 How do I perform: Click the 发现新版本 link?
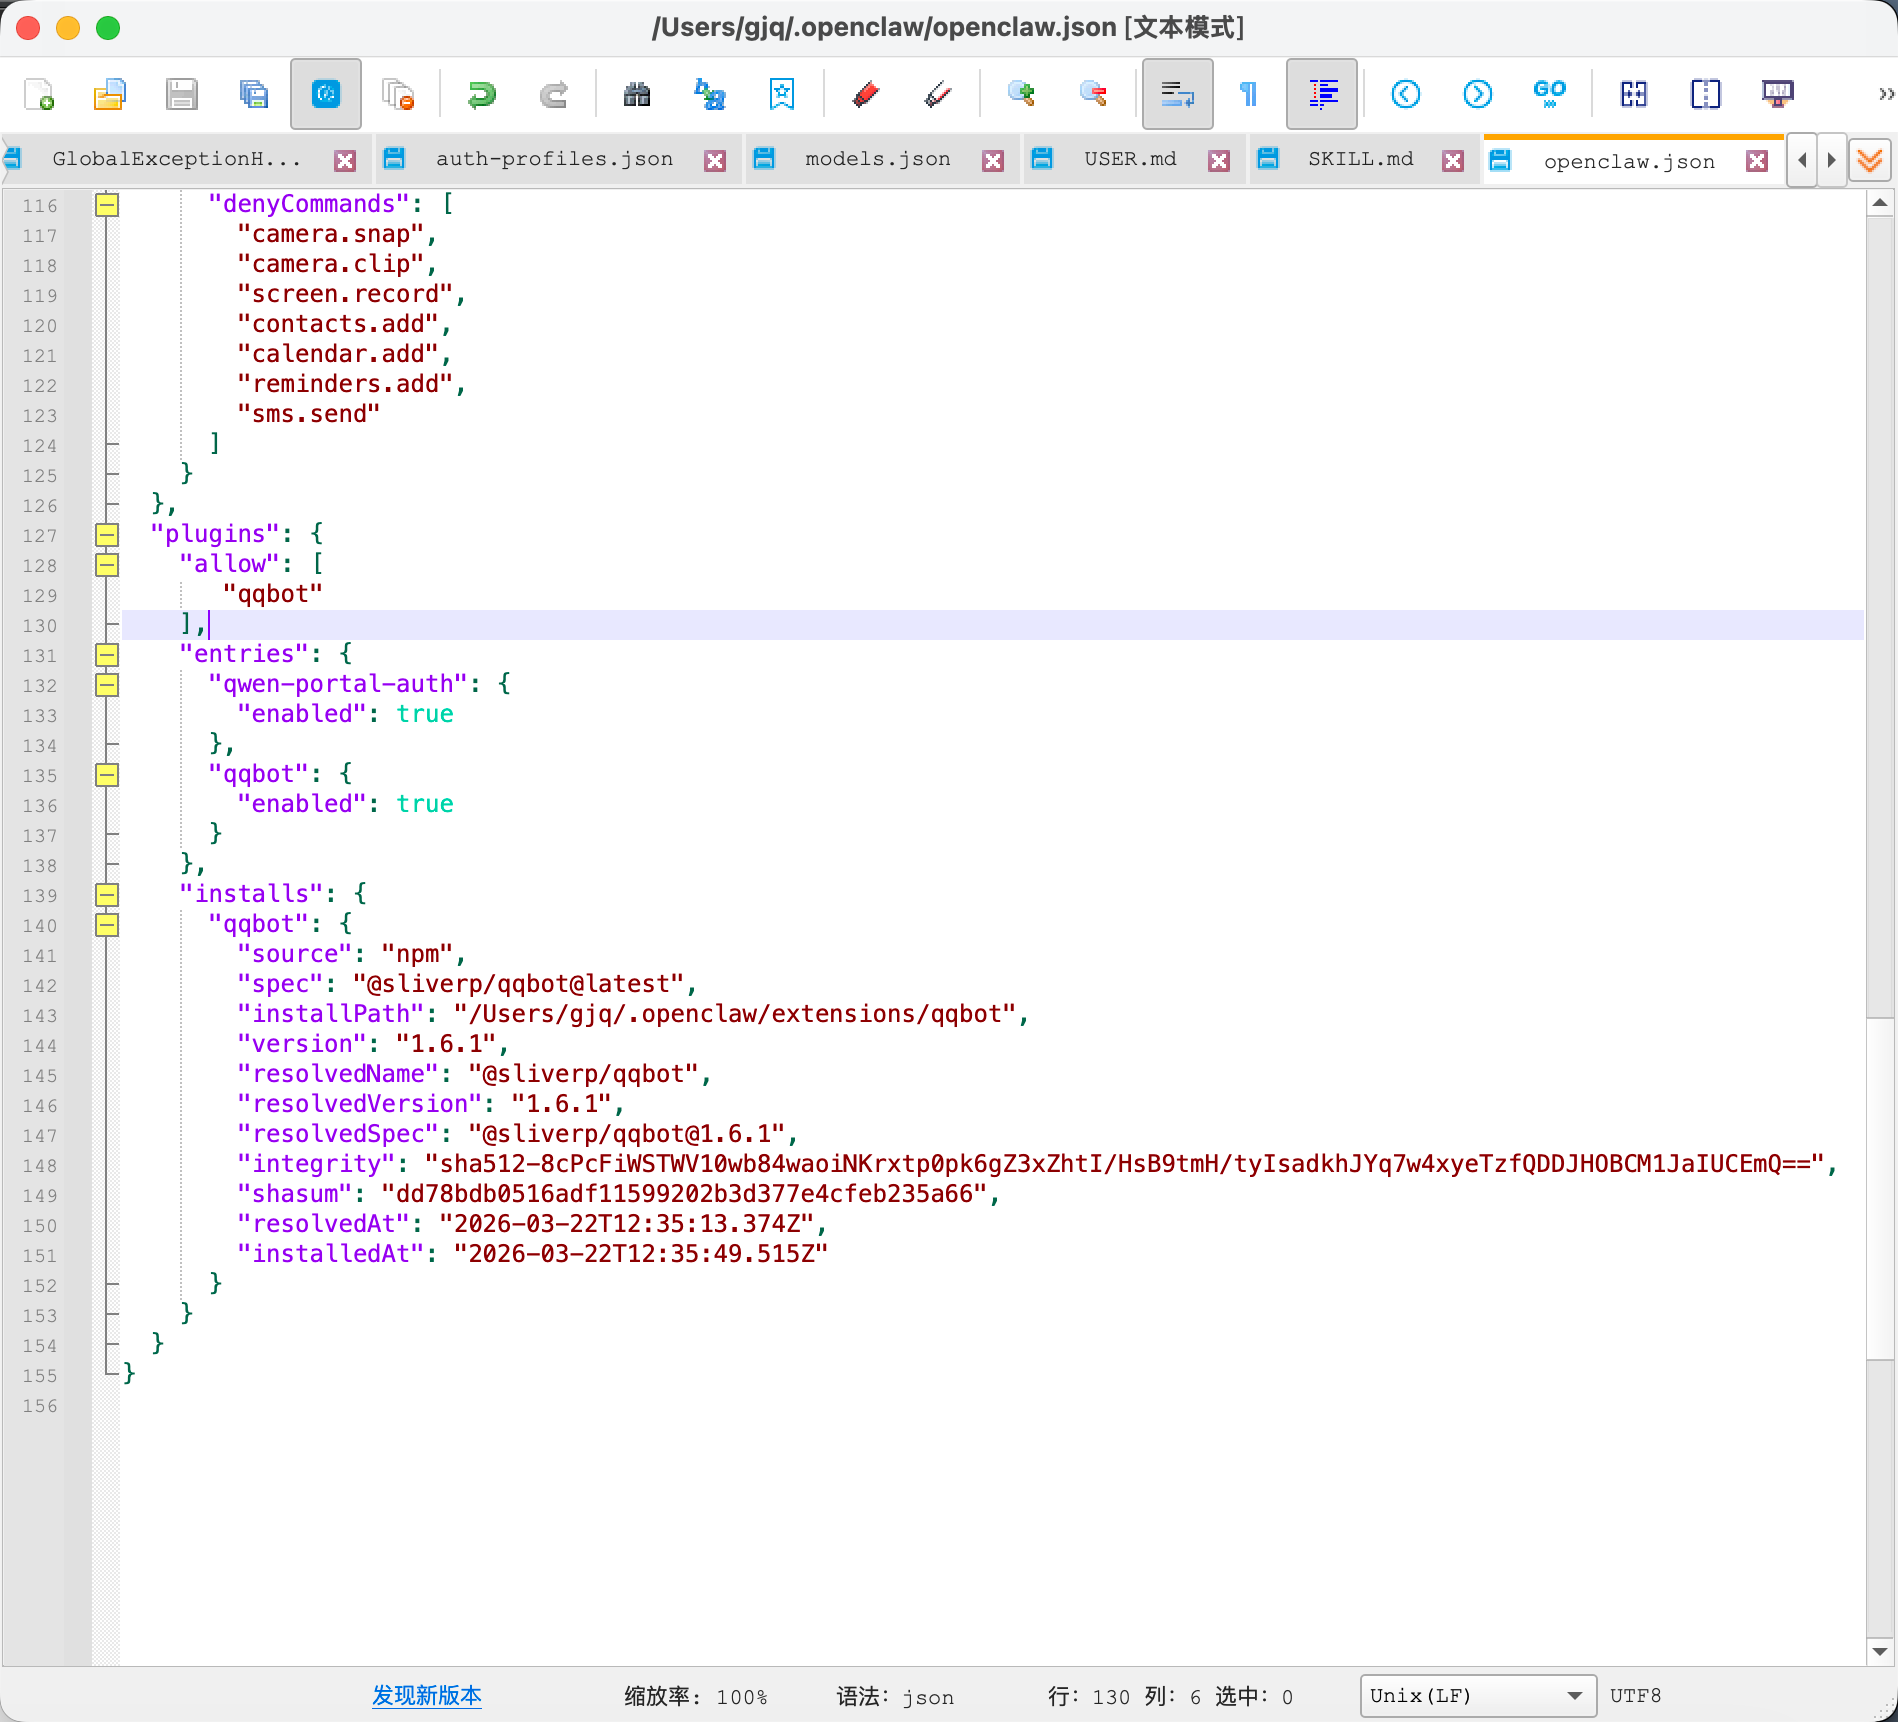click(427, 1696)
